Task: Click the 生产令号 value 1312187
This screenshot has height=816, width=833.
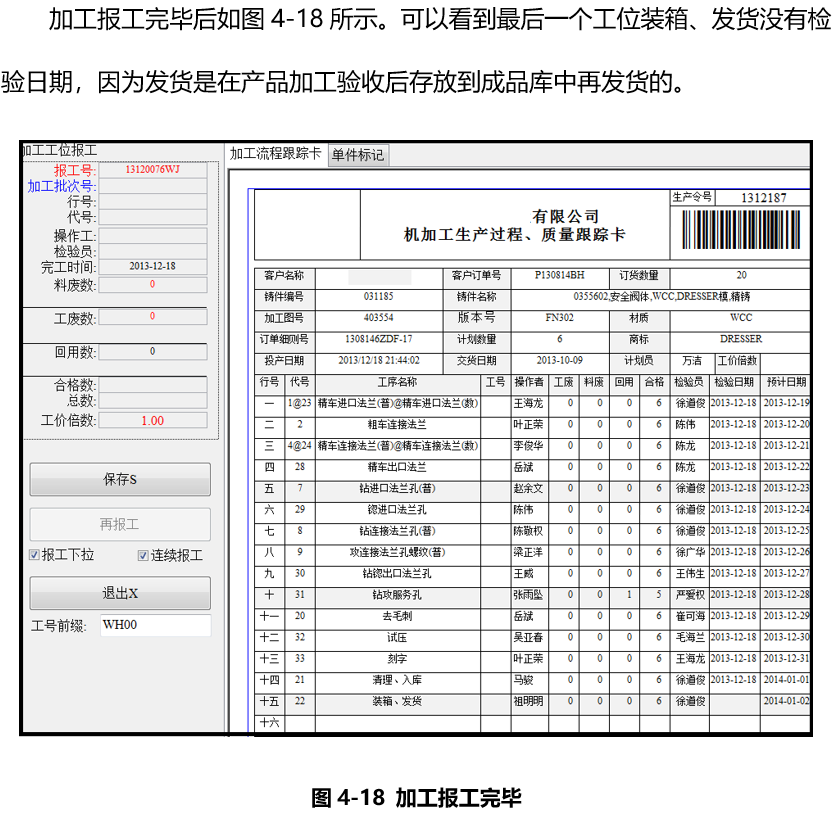Action: pyautogui.click(x=763, y=198)
